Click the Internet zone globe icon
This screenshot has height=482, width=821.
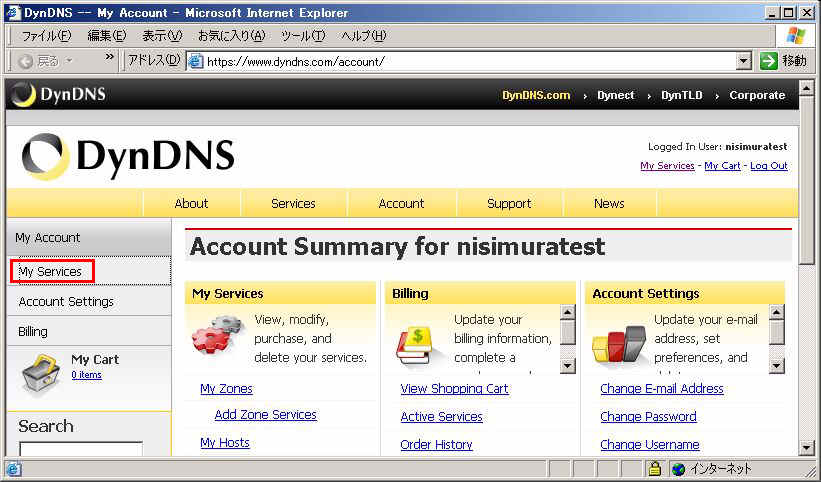(x=679, y=468)
